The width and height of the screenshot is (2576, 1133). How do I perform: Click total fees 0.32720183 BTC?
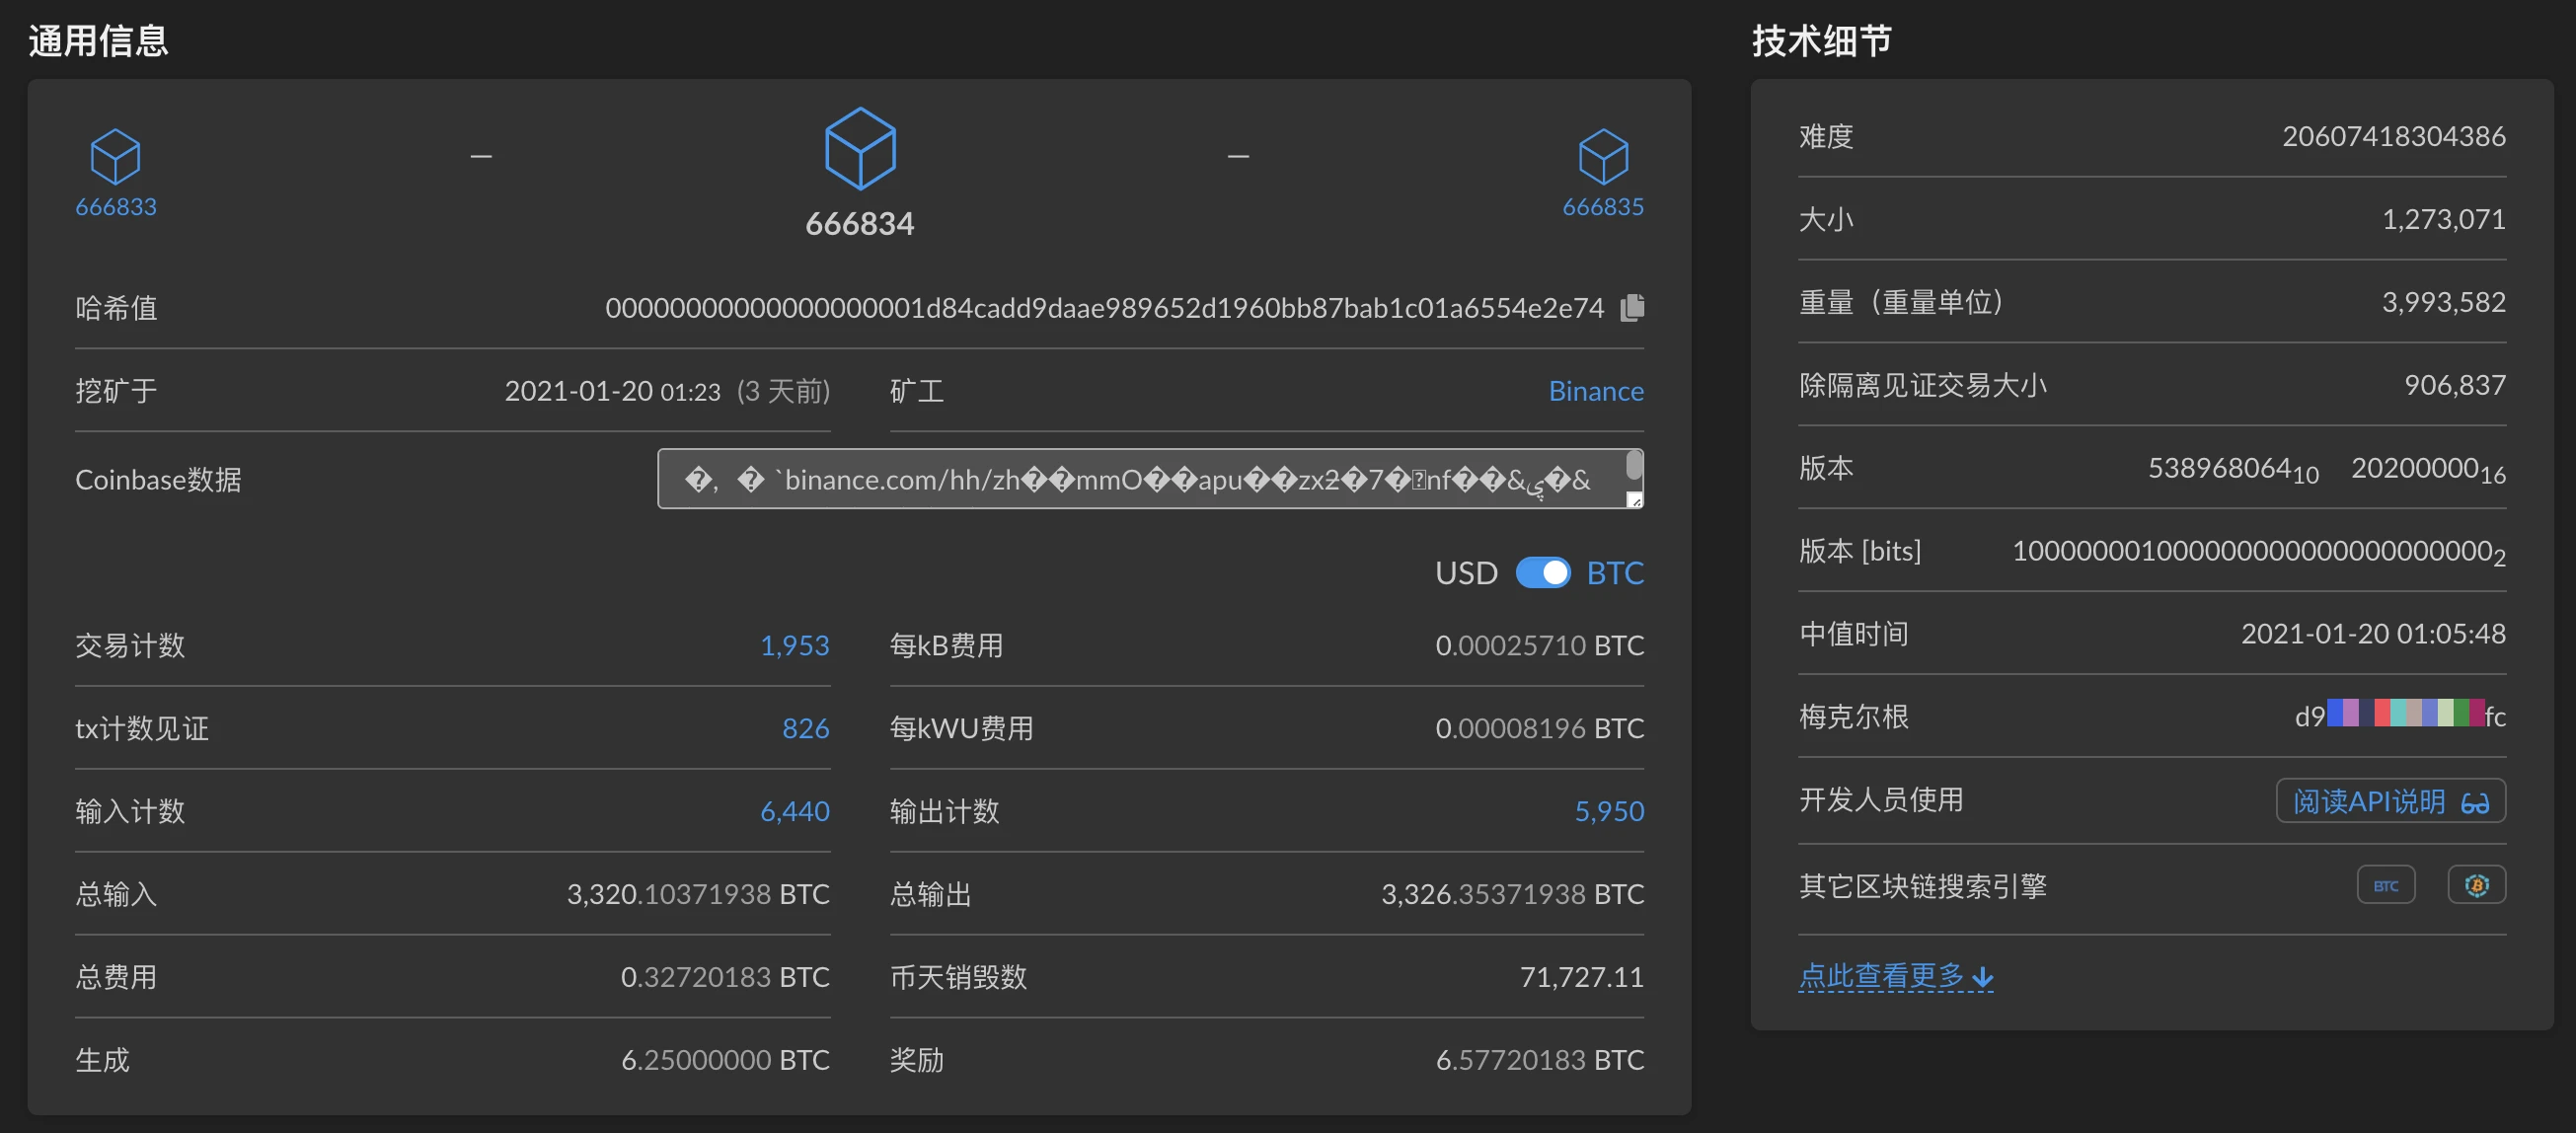click(x=725, y=977)
